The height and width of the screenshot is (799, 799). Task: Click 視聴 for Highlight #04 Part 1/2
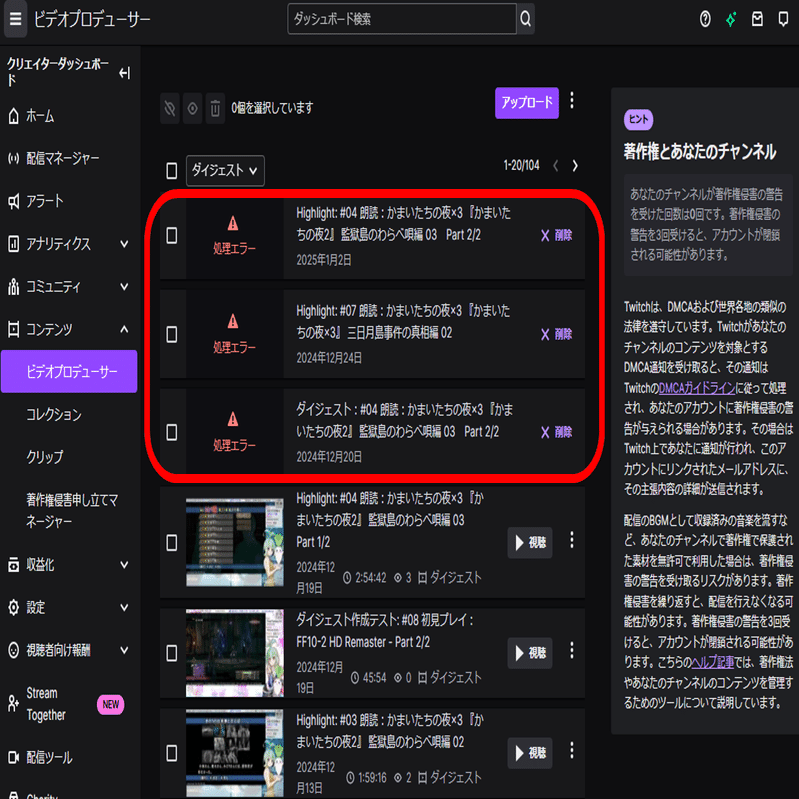[530, 543]
